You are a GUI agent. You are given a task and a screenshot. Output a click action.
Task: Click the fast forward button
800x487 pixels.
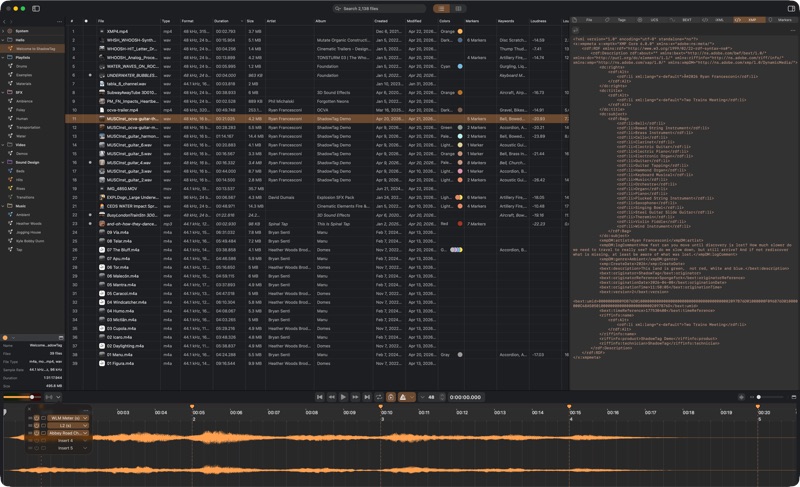tap(355, 397)
